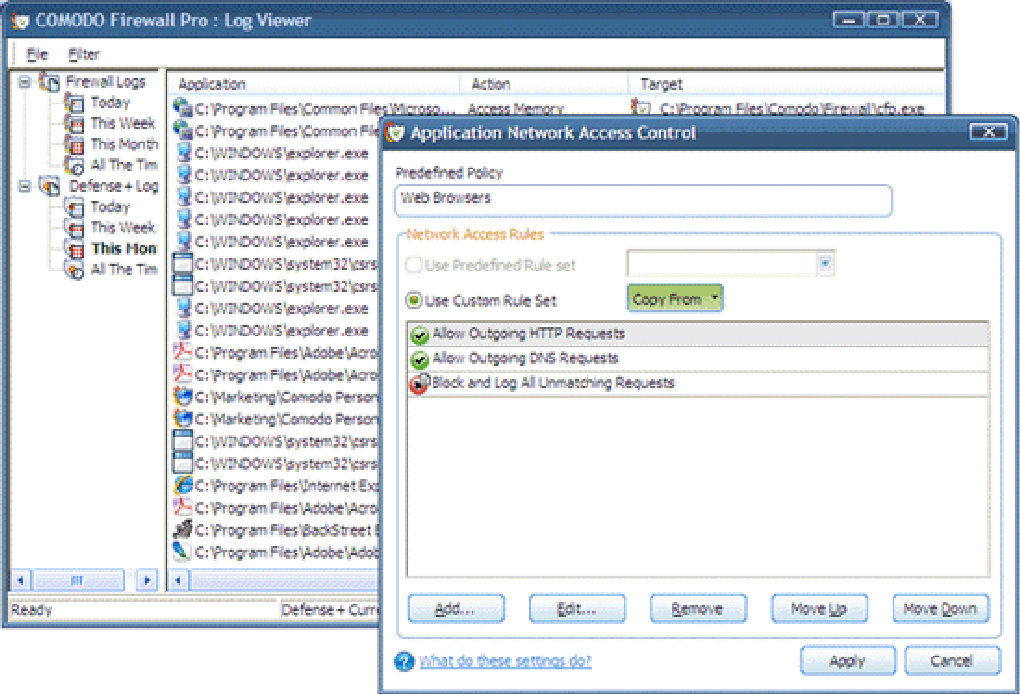Select 'Block and Log All Unmatching Requests' rule
This screenshot has width=1020, height=694.
[x=697, y=383]
